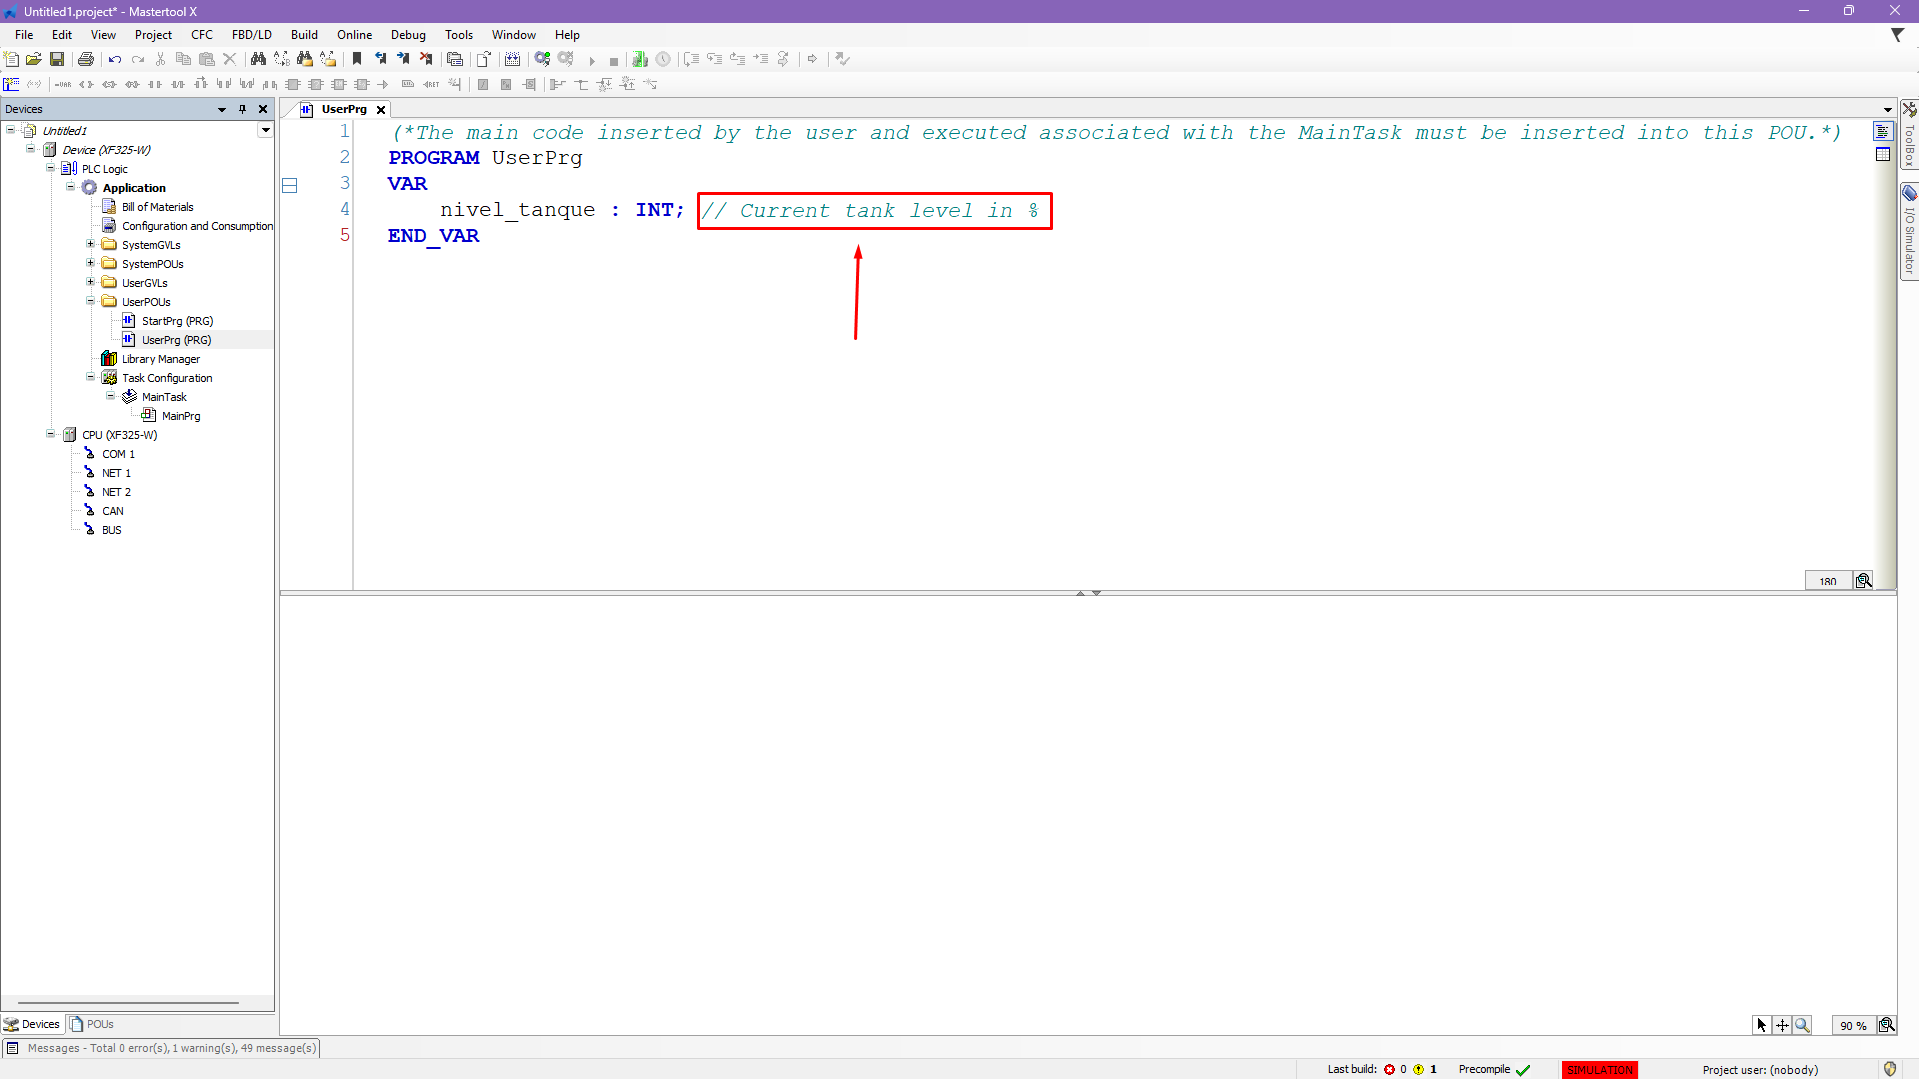Toggle pin on Devices panel
The image size is (1919, 1079).
[242, 109]
